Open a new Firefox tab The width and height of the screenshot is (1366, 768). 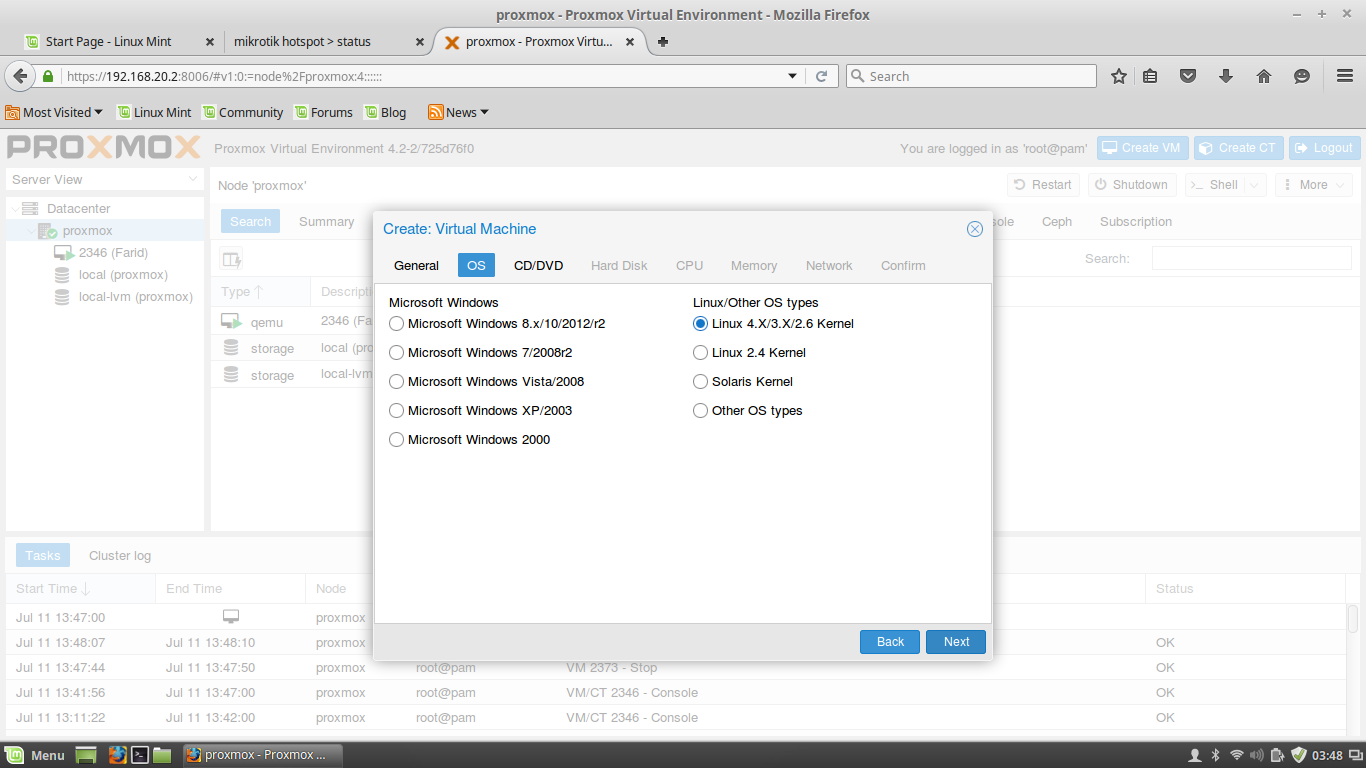coord(663,42)
